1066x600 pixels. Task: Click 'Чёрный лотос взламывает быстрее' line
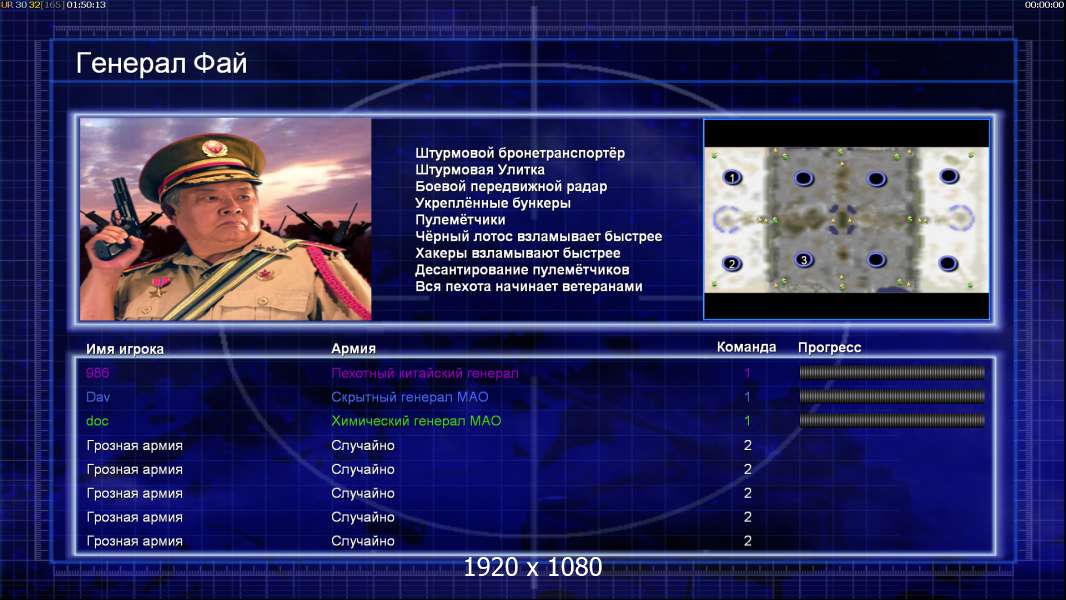click(x=538, y=236)
